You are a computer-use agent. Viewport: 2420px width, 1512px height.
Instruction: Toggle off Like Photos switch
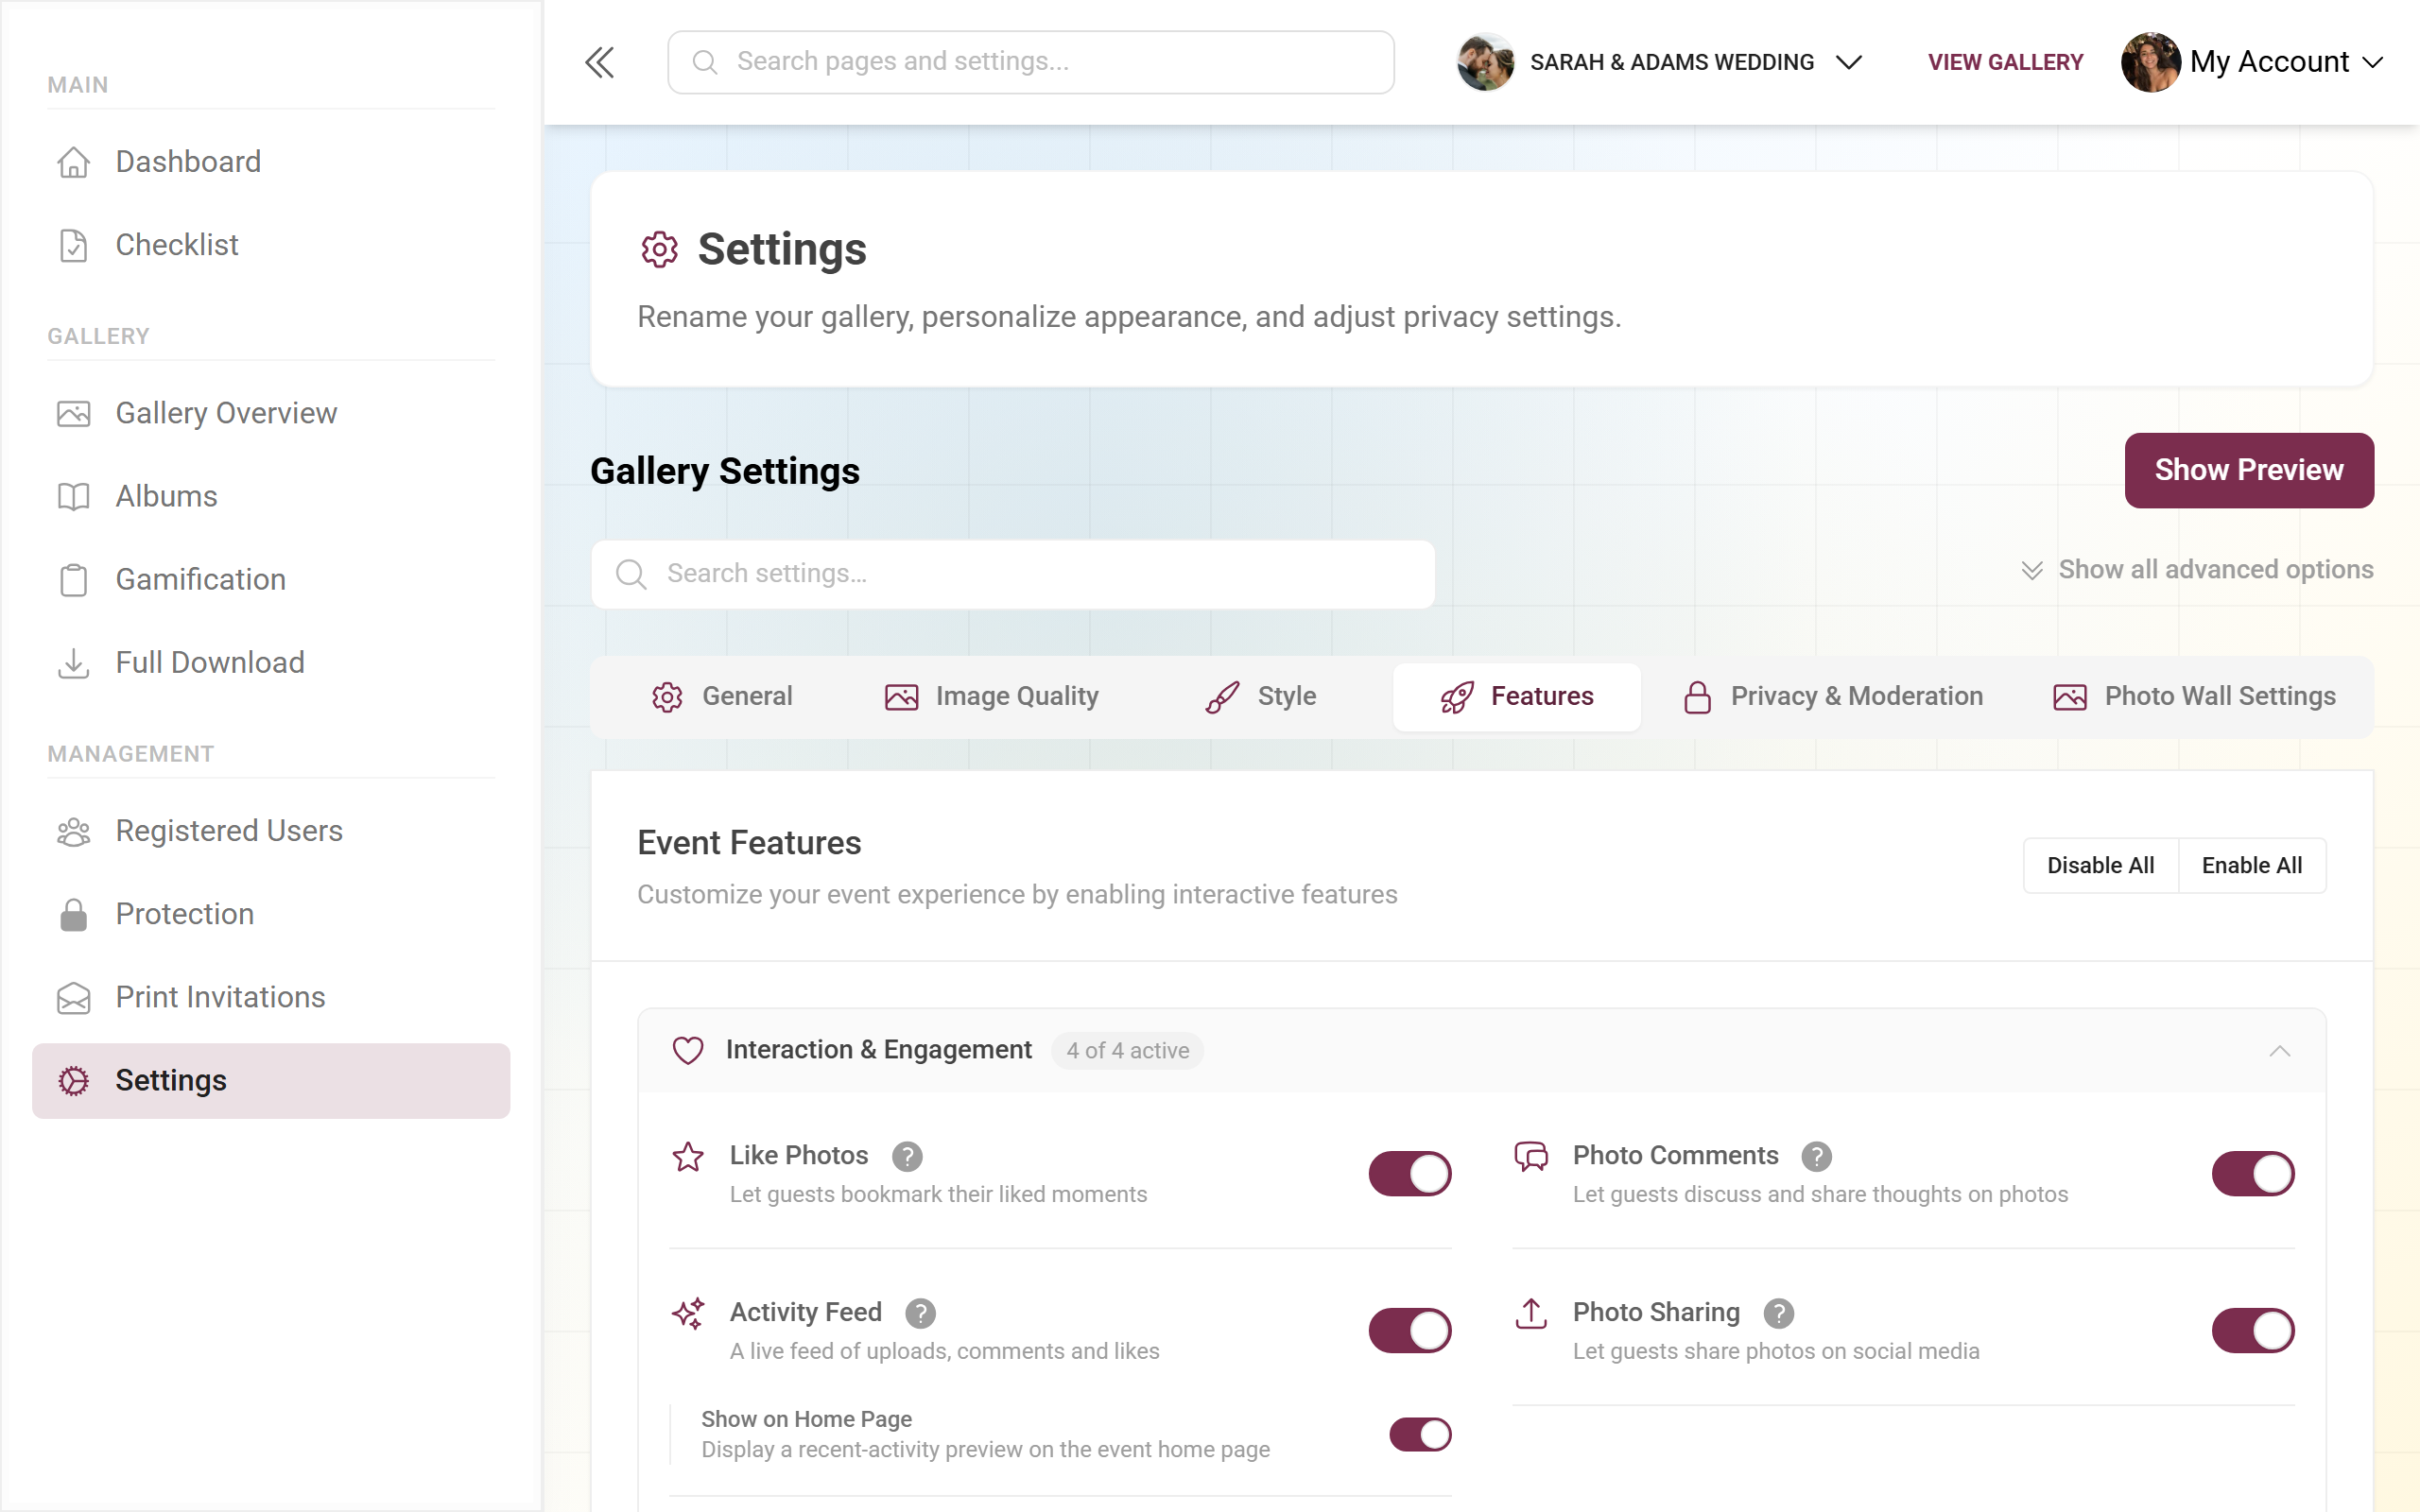point(1409,1174)
